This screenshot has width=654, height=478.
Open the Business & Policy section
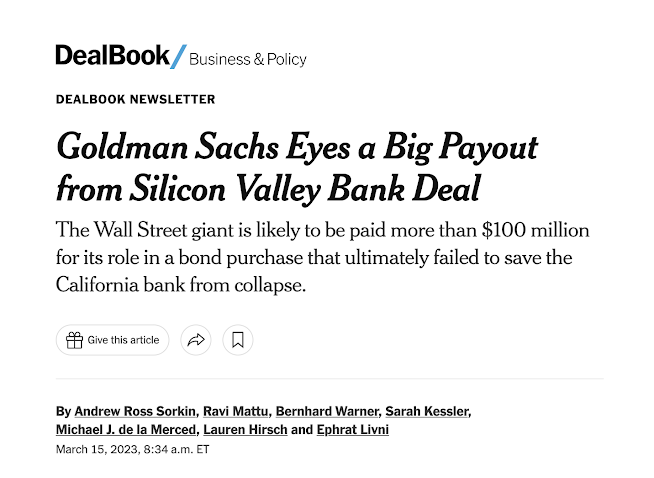pyautogui.click(x=247, y=59)
